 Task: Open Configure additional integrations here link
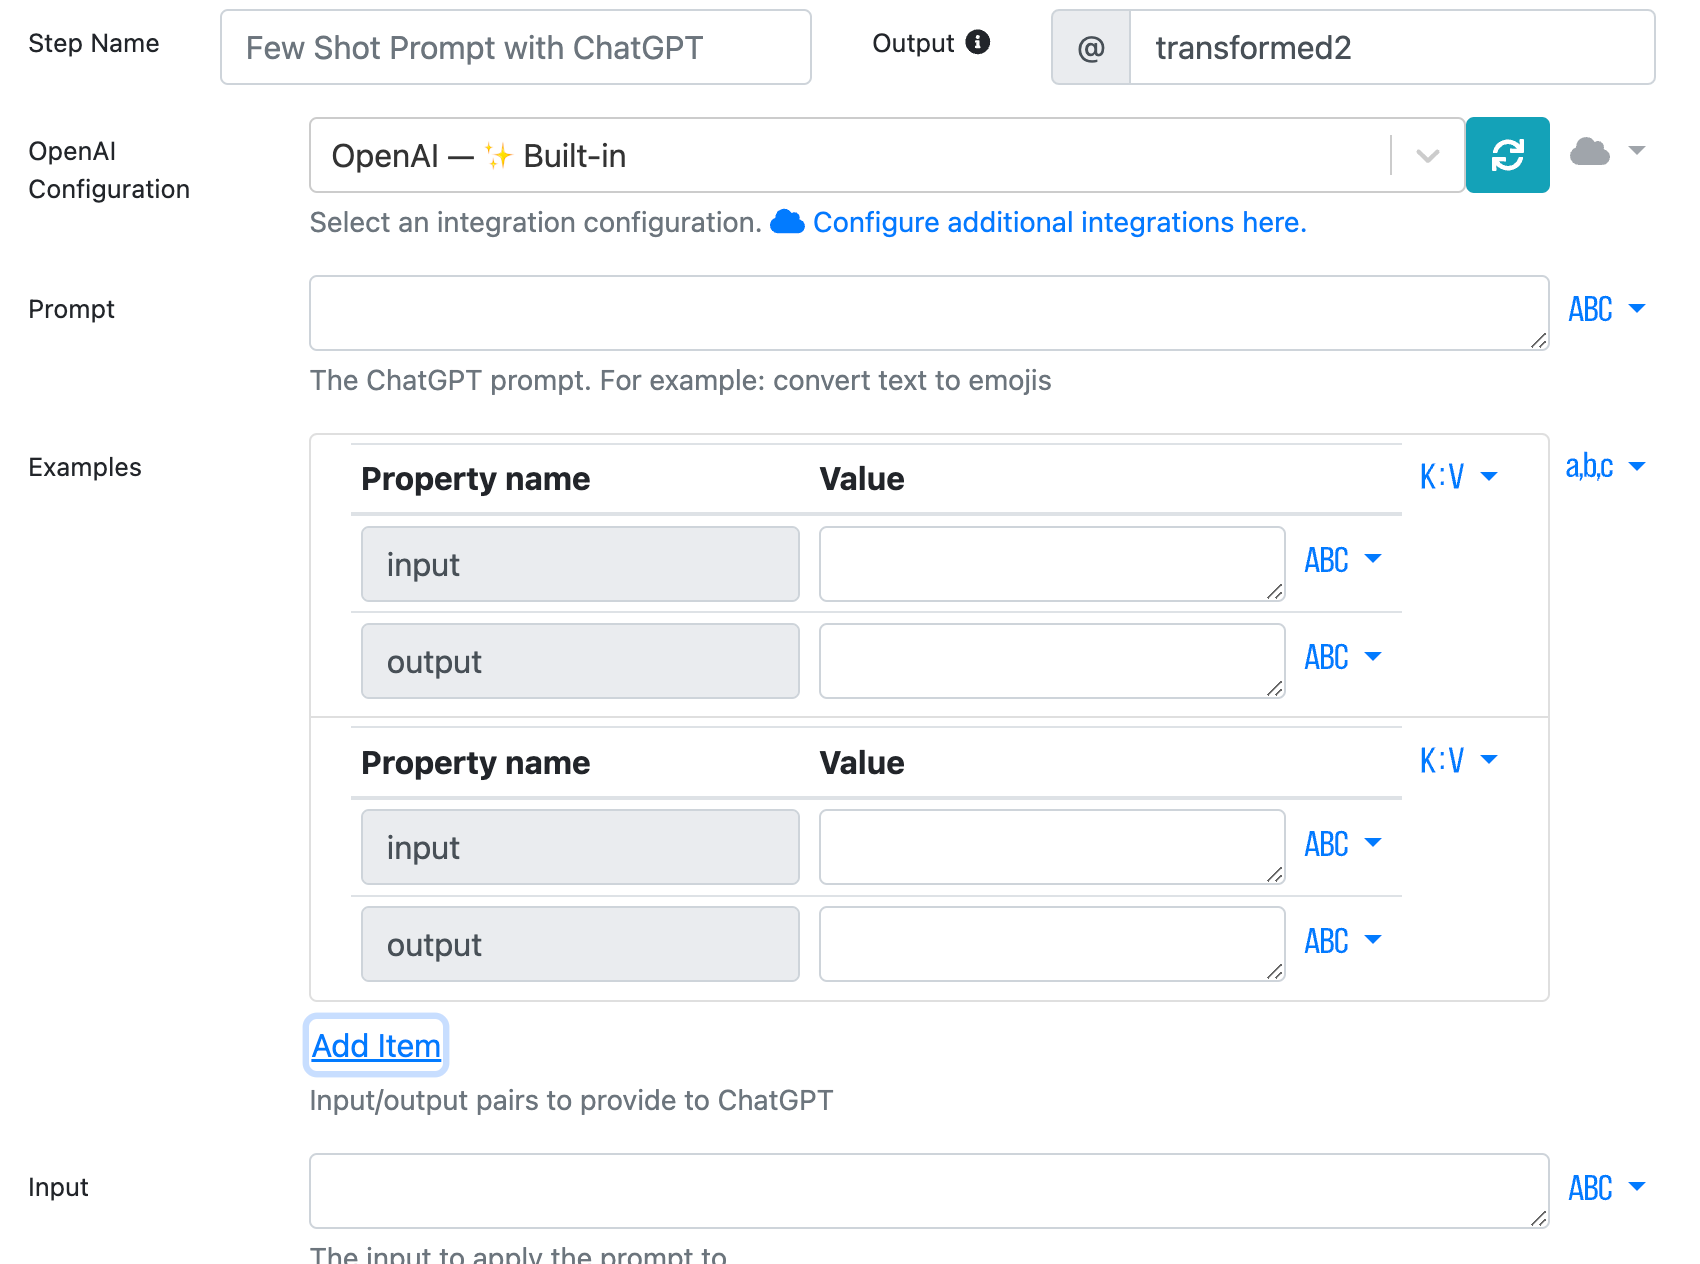1059,222
